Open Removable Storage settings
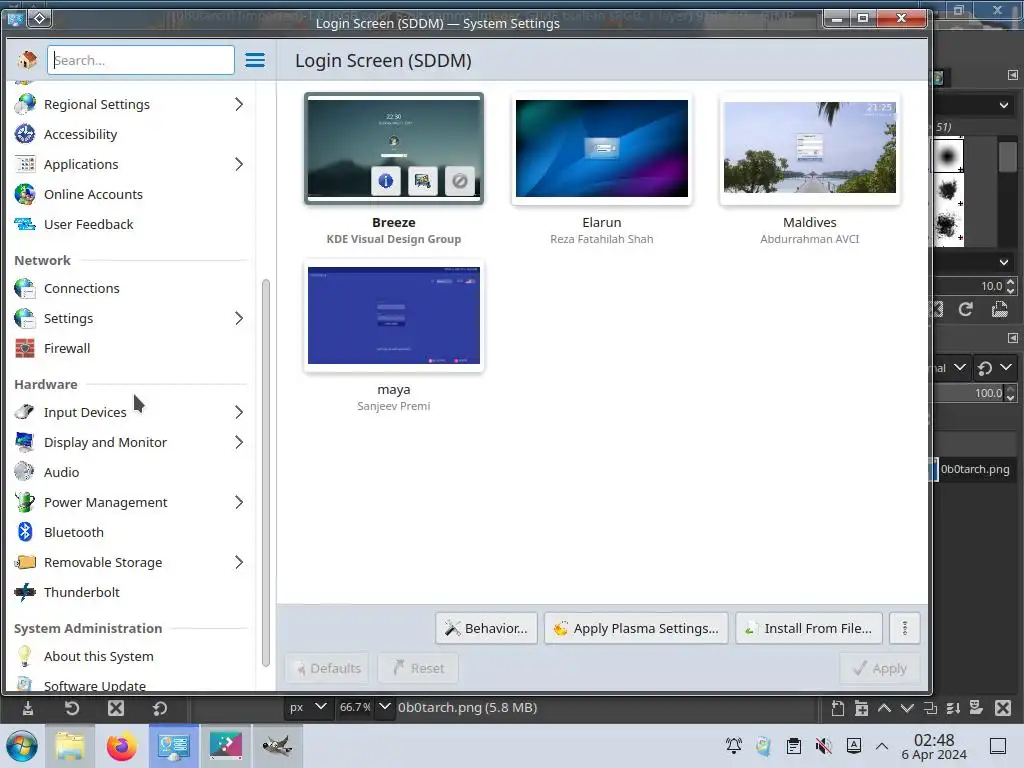The image size is (1024, 768). 103,563
